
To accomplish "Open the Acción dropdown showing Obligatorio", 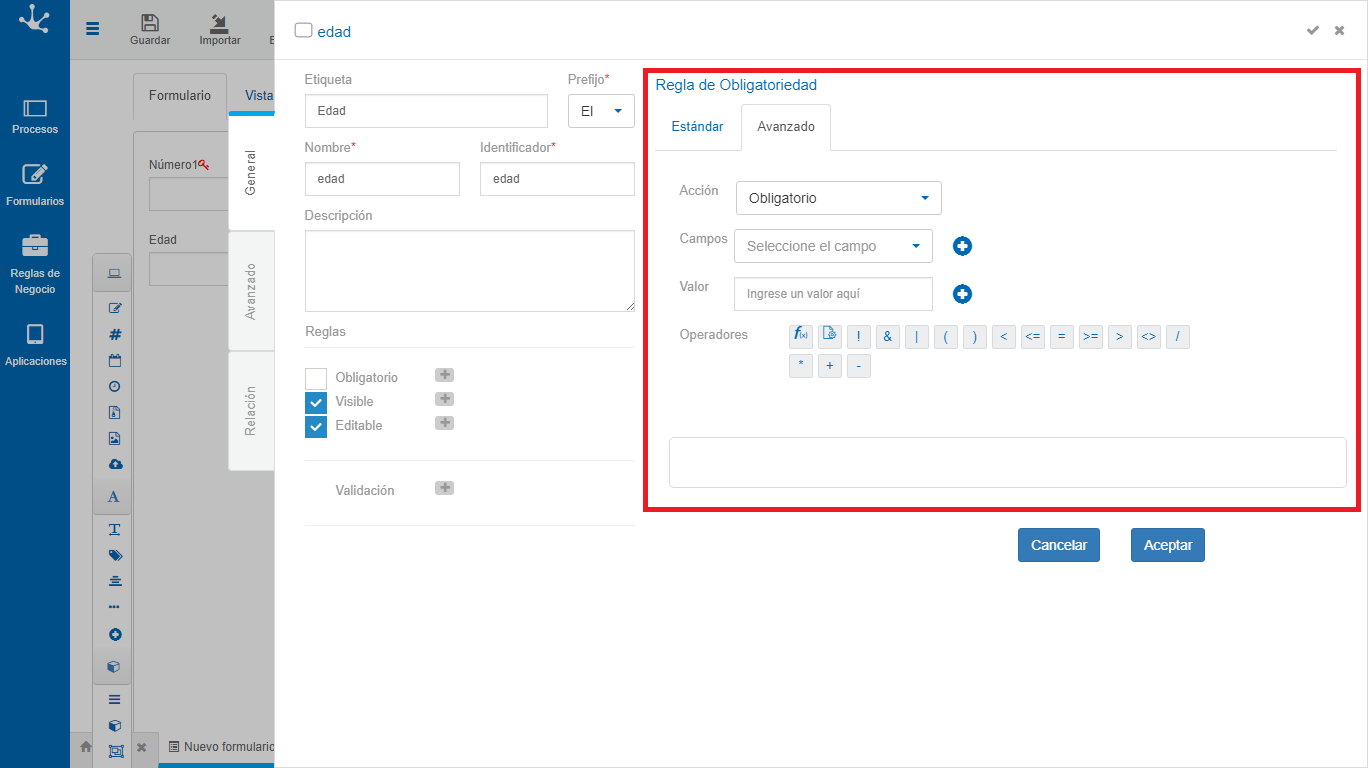I will 838,198.
